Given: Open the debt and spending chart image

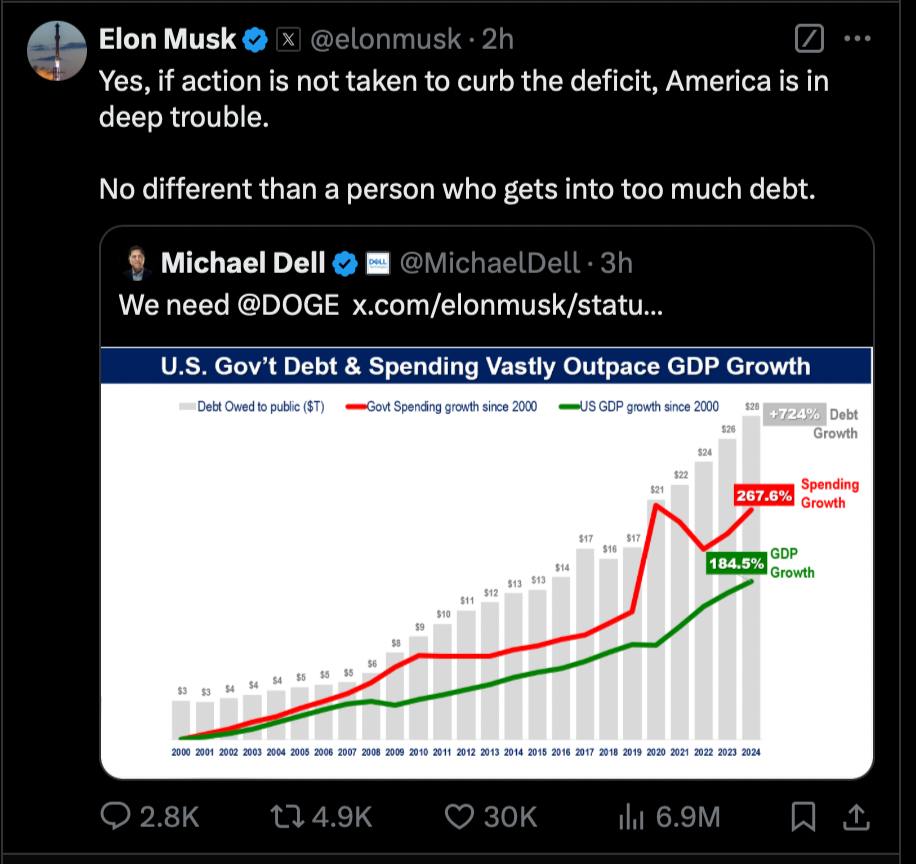Looking at the screenshot, I should 486,563.
